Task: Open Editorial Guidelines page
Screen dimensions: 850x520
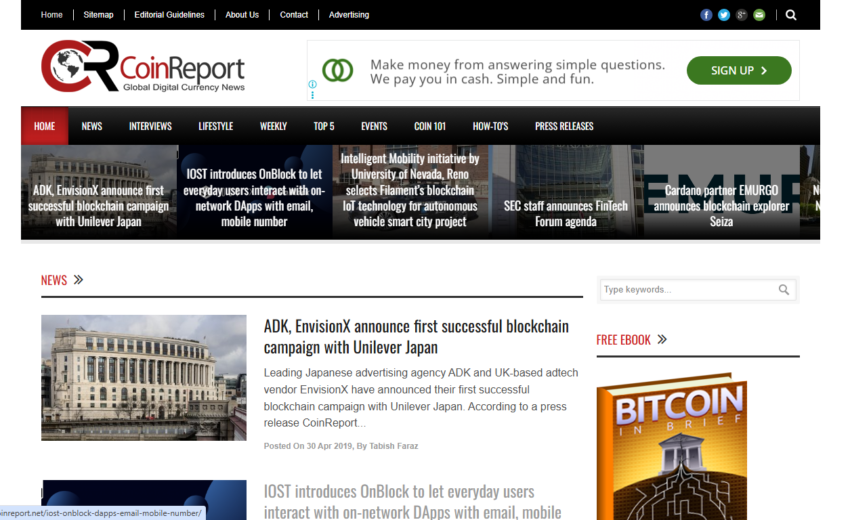Action: point(169,15)
